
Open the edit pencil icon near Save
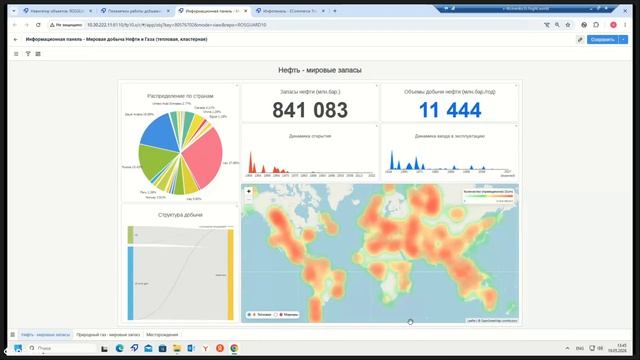click(580, 40)
